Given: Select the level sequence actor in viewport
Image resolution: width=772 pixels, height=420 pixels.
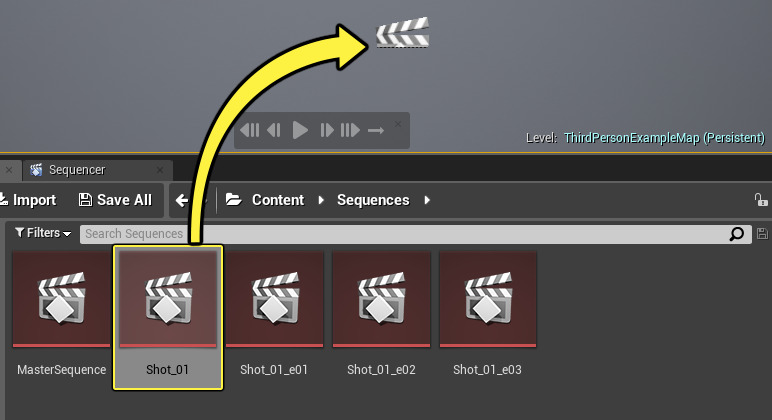Looking at the screenshot, I should (402, 33).
